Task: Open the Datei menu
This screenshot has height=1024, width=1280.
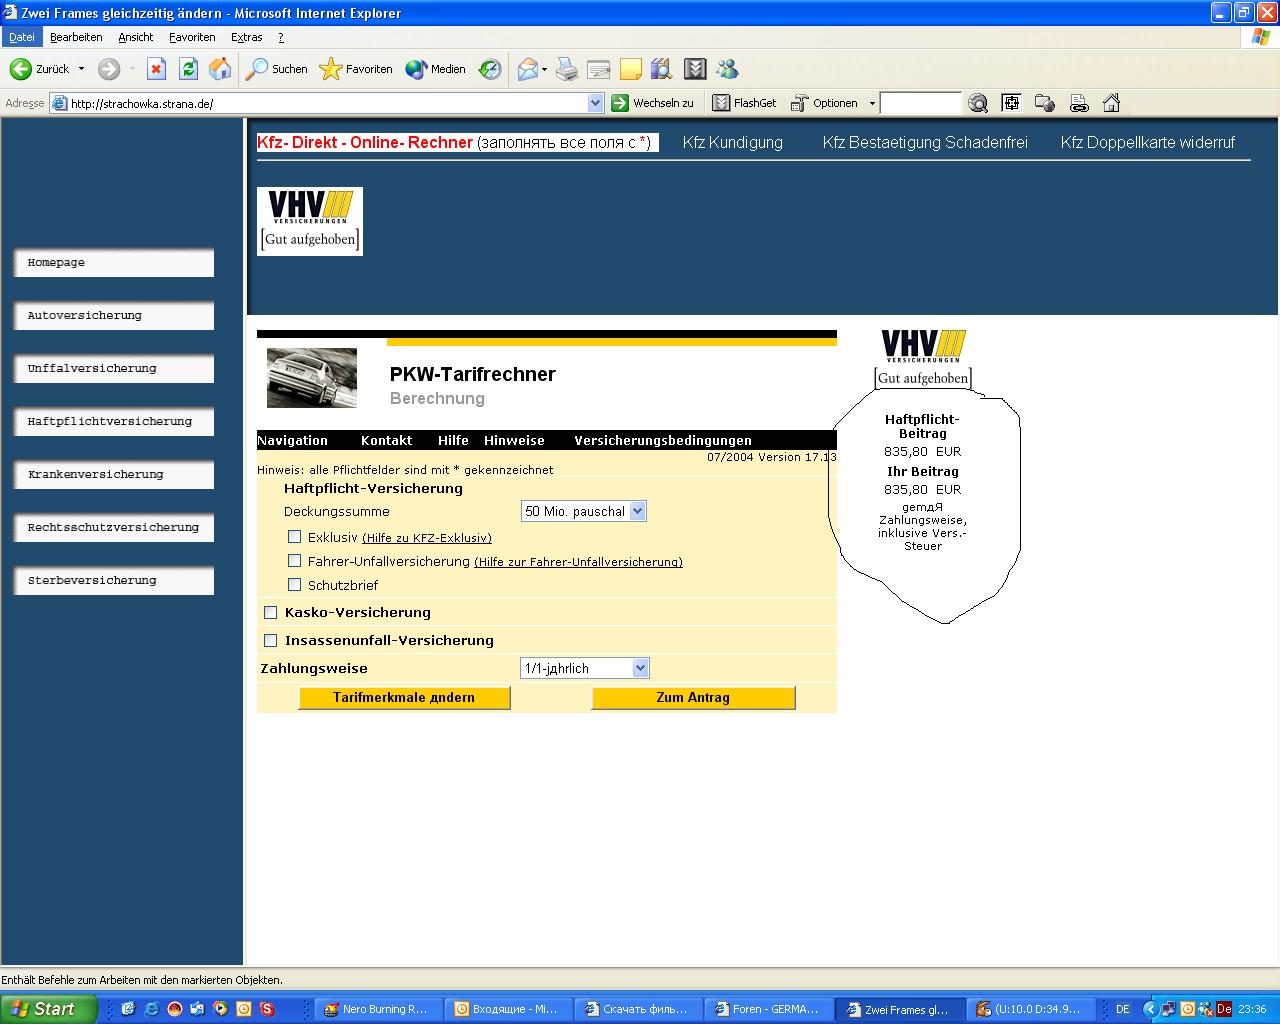Action: [x=21, y=37]
